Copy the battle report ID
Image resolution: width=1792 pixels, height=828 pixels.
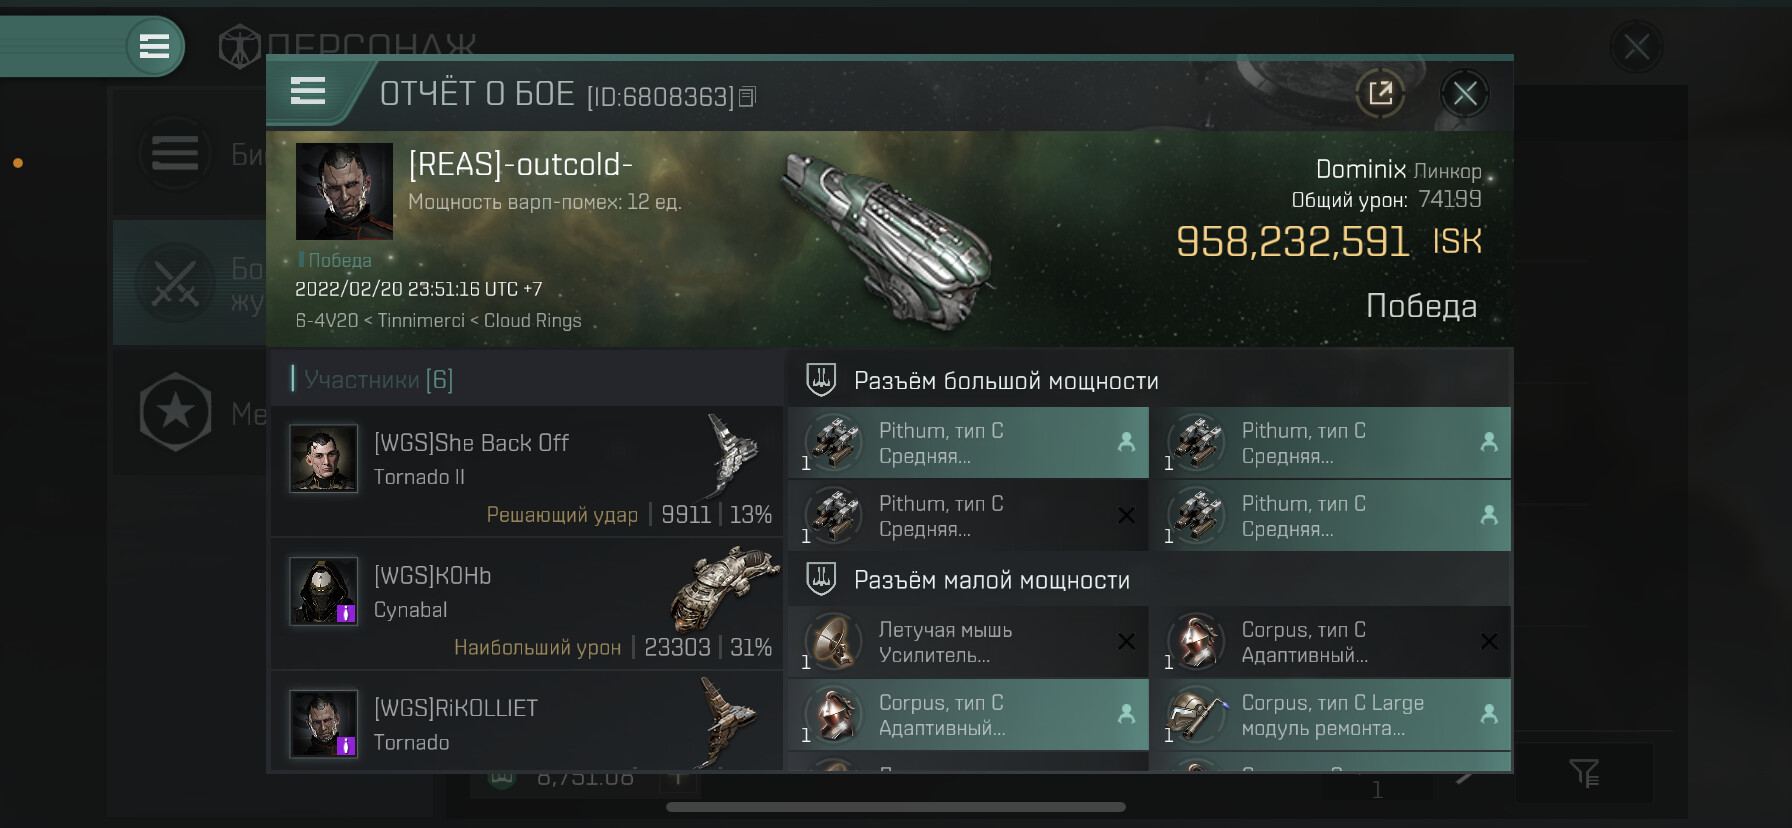point(747,97)
